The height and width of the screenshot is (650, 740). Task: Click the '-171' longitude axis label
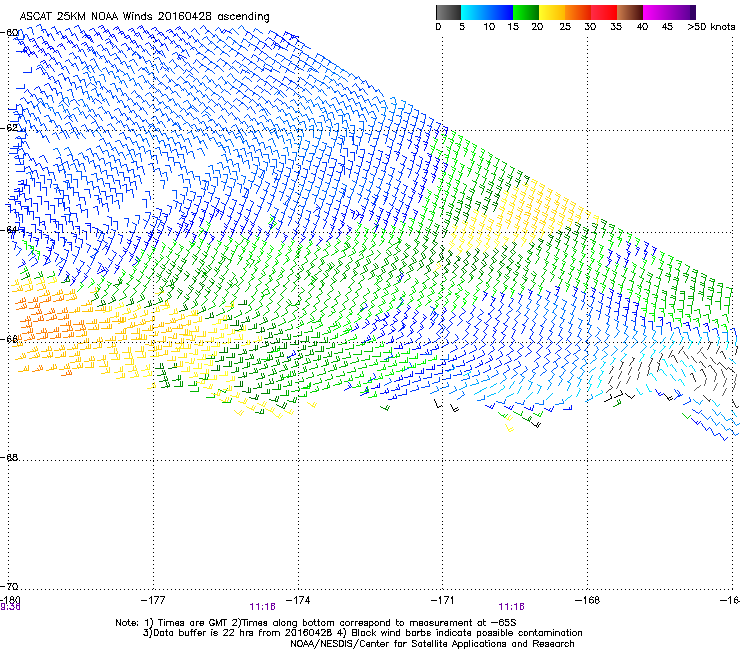pos(442,600)
